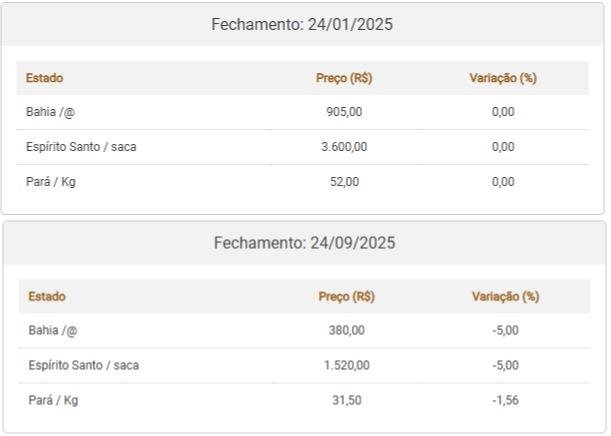Click Espírito Santo's 0,00 variation in 24/01/2025 table
The image size is (611, 436).
tap(503, 147)
